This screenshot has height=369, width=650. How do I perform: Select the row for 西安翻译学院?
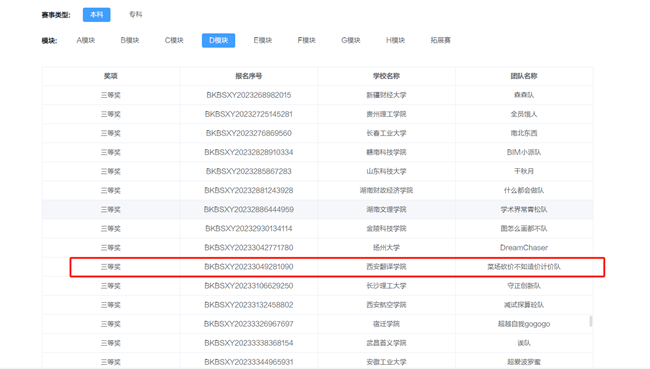point(318,267)
